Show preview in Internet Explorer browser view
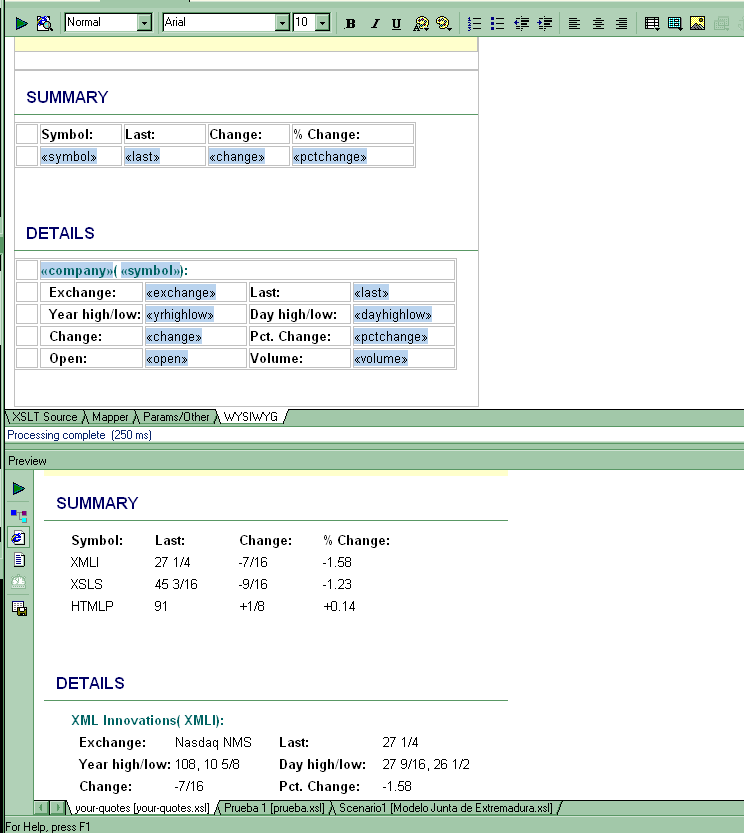The height and width of the screenshot is (833, 744). coord(19,538)
